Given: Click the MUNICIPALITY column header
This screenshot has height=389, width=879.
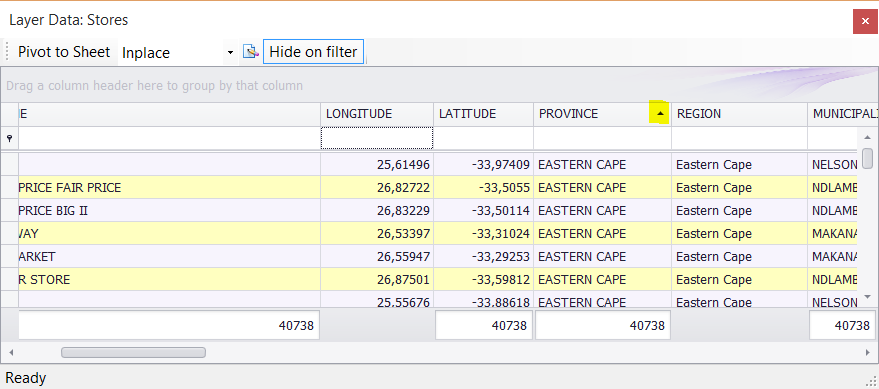Looking at the screenshot, I should coord(843,114).
